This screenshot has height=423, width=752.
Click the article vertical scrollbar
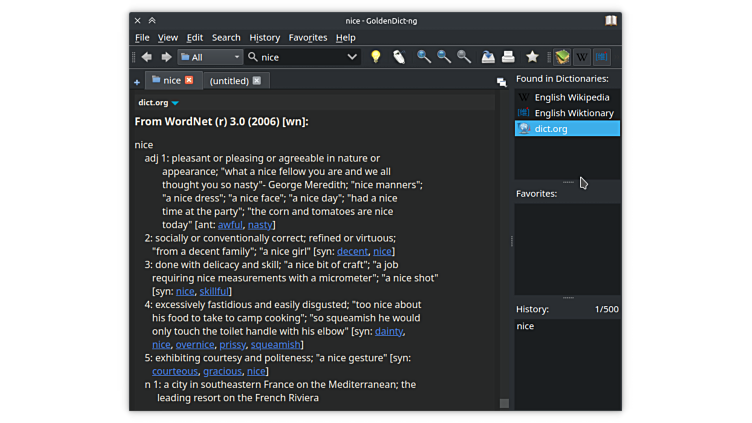coord(504,250)
